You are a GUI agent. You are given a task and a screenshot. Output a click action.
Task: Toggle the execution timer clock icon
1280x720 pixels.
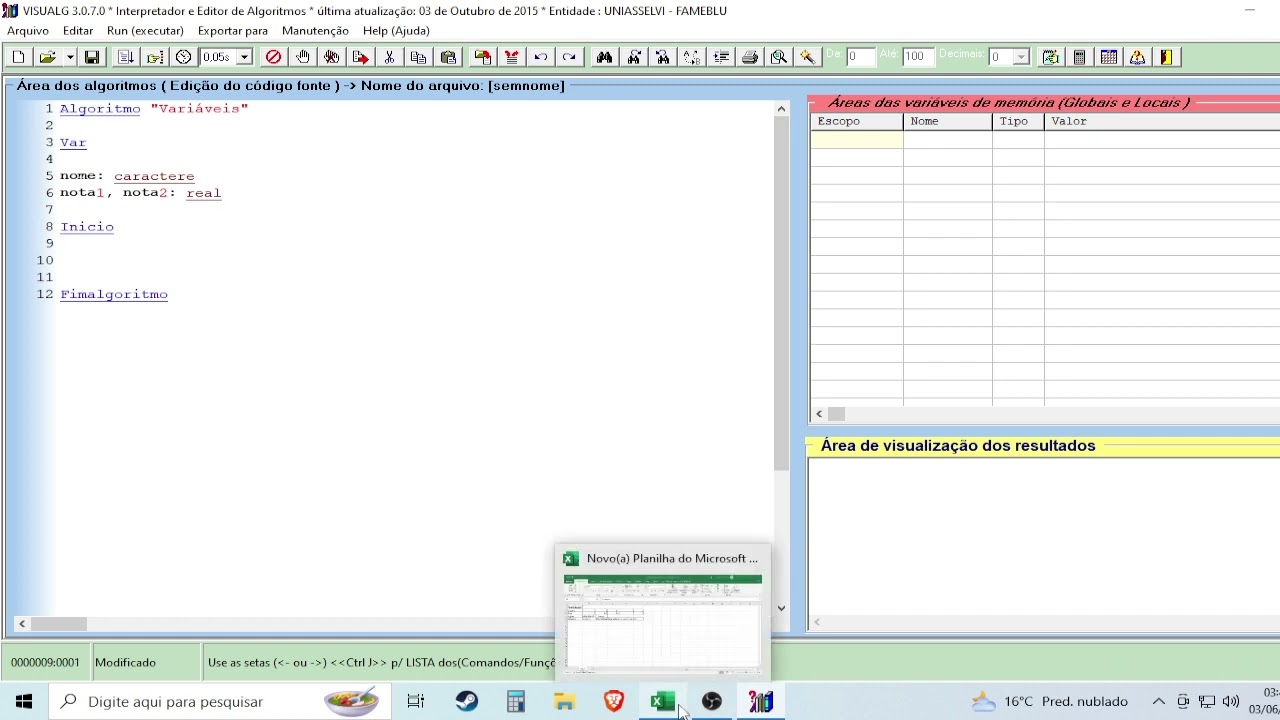coord(183,57)
